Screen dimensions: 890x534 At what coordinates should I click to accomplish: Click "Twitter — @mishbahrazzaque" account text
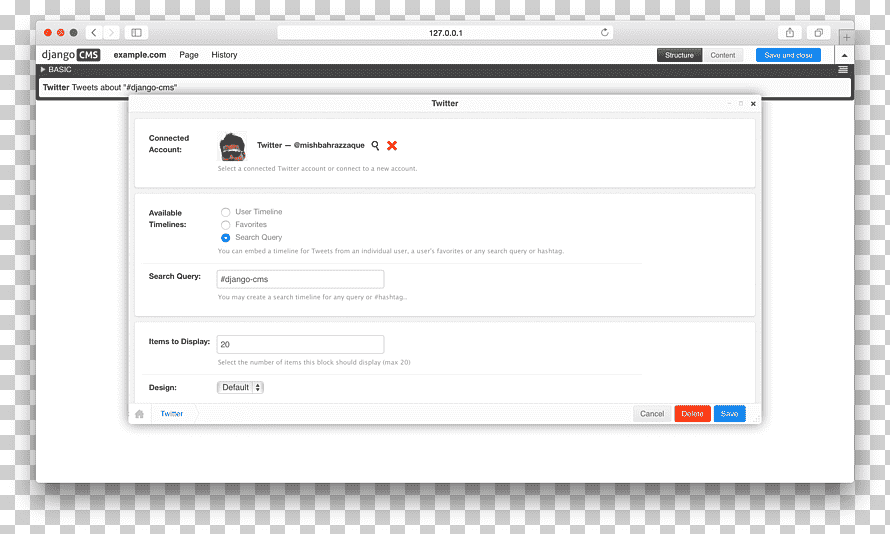[x=310, y=145]
